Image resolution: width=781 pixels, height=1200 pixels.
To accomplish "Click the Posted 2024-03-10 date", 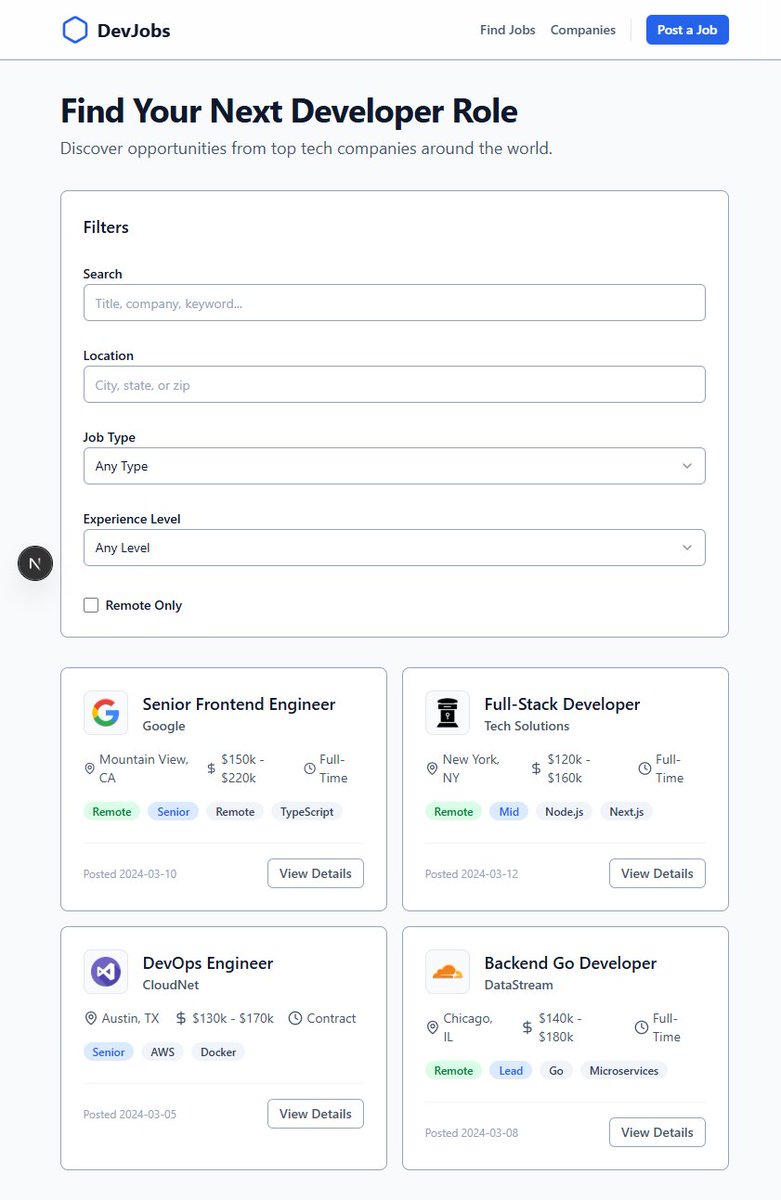I will (130, 874).
